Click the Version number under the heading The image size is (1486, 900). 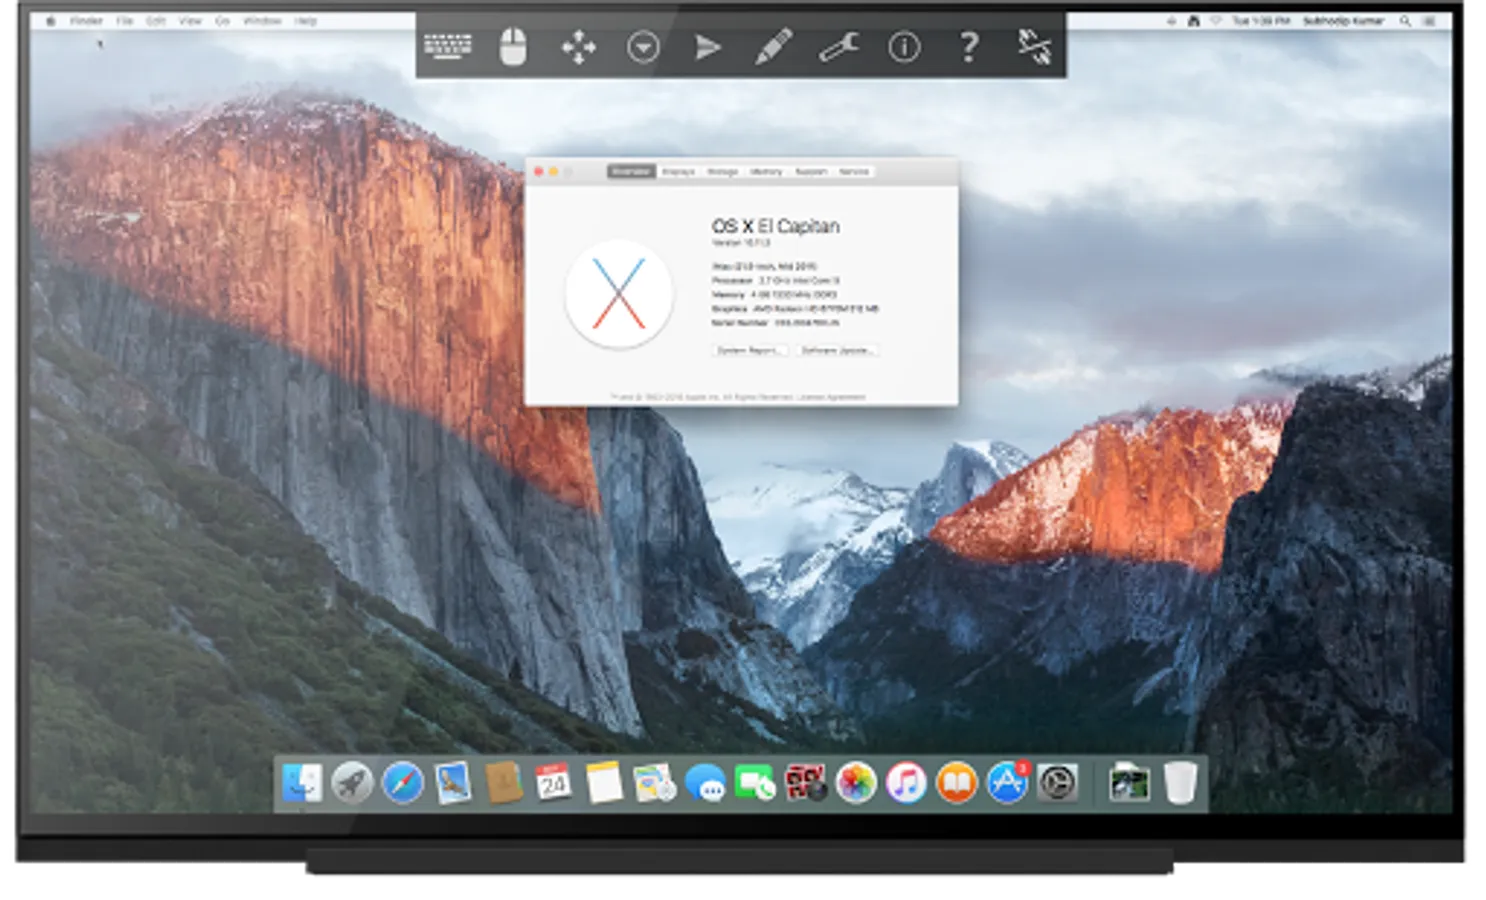coord(741,243)
